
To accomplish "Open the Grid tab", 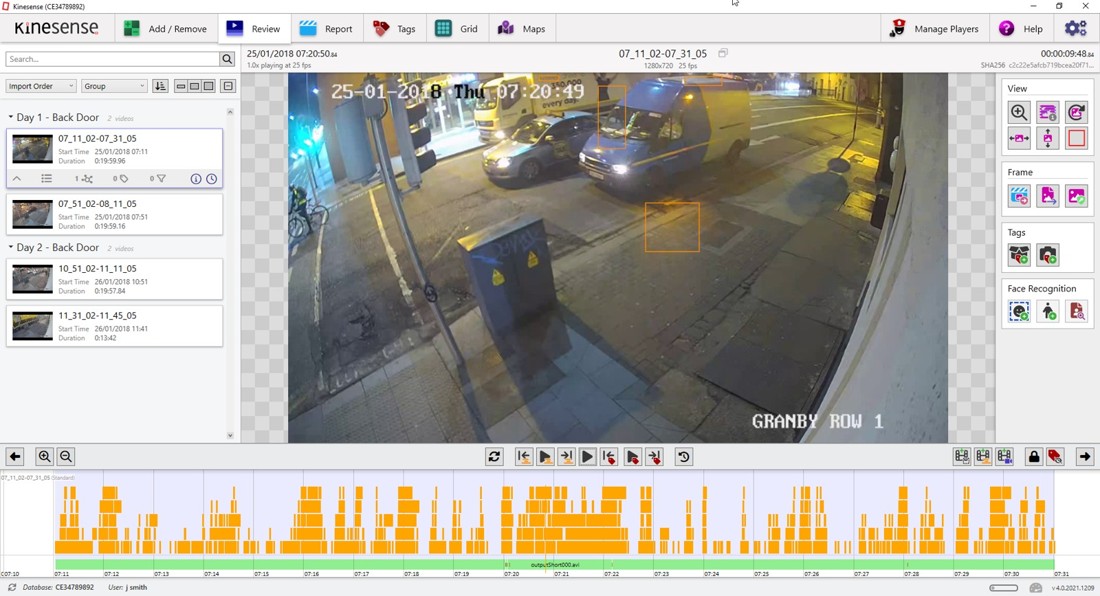I will coord(457,29).
